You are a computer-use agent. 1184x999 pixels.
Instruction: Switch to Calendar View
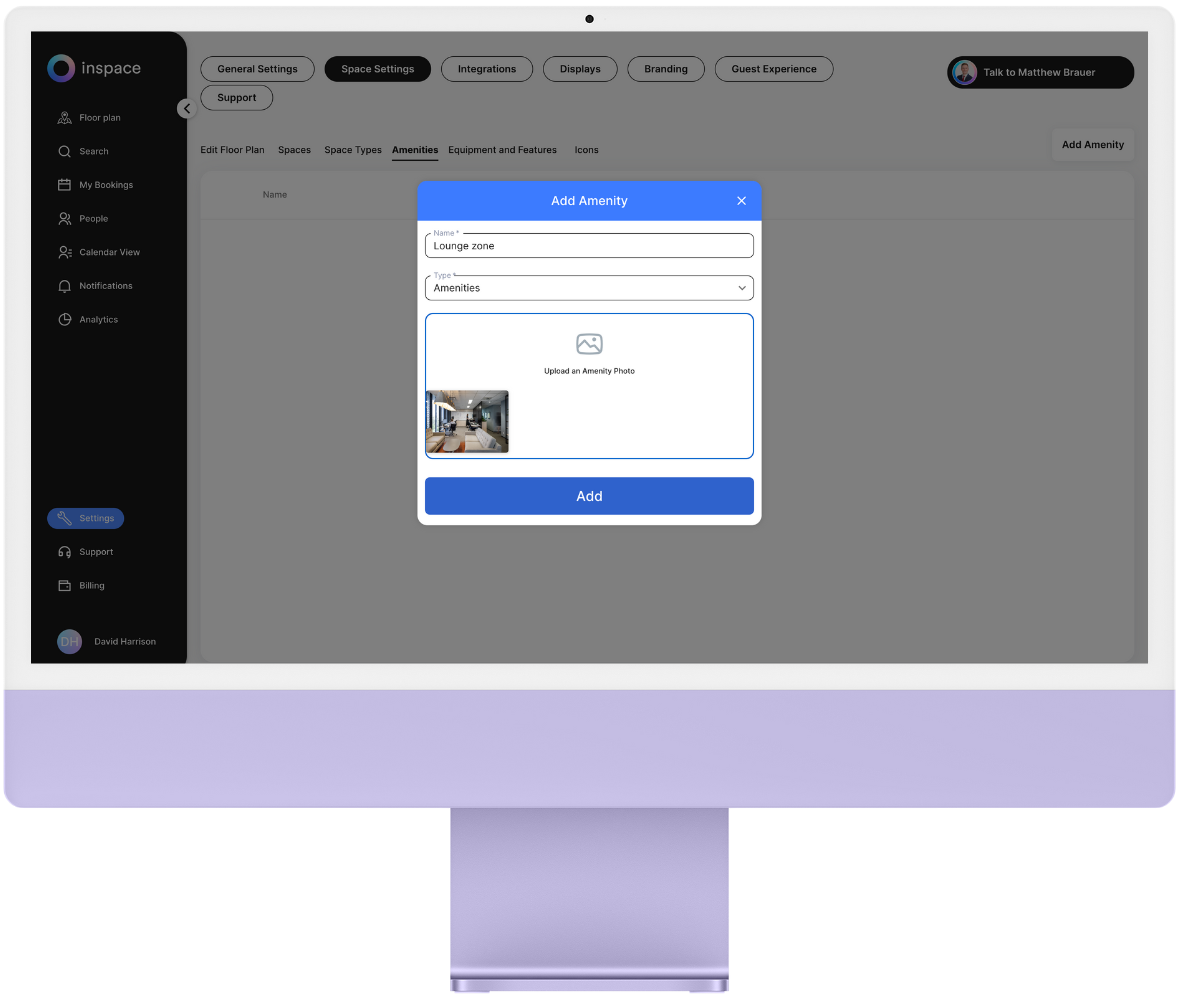point(99,252)
